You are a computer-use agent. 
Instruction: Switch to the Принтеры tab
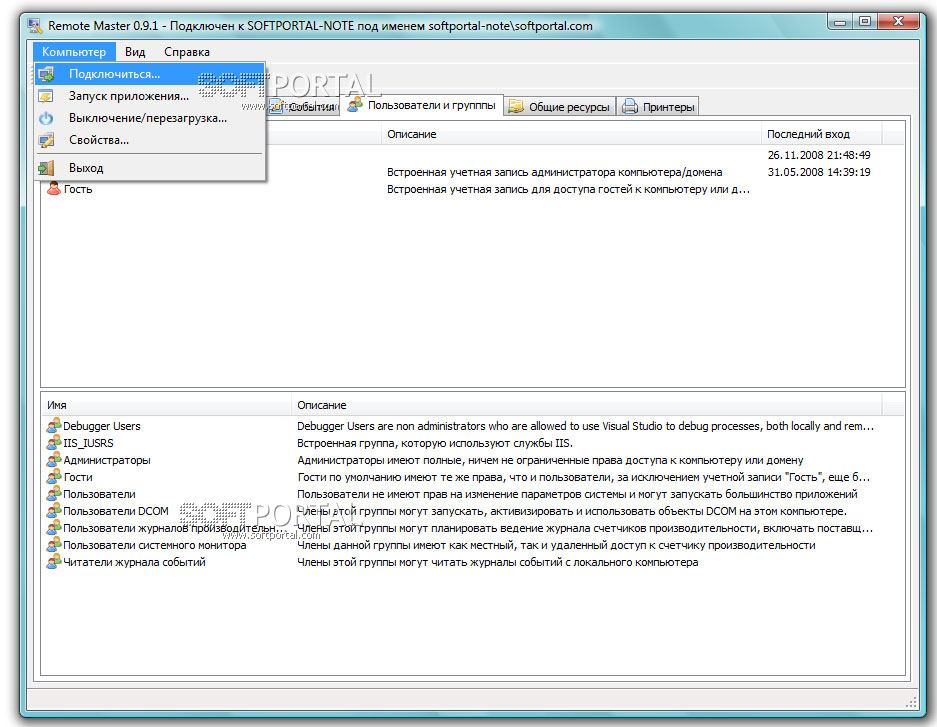point(658,107)
